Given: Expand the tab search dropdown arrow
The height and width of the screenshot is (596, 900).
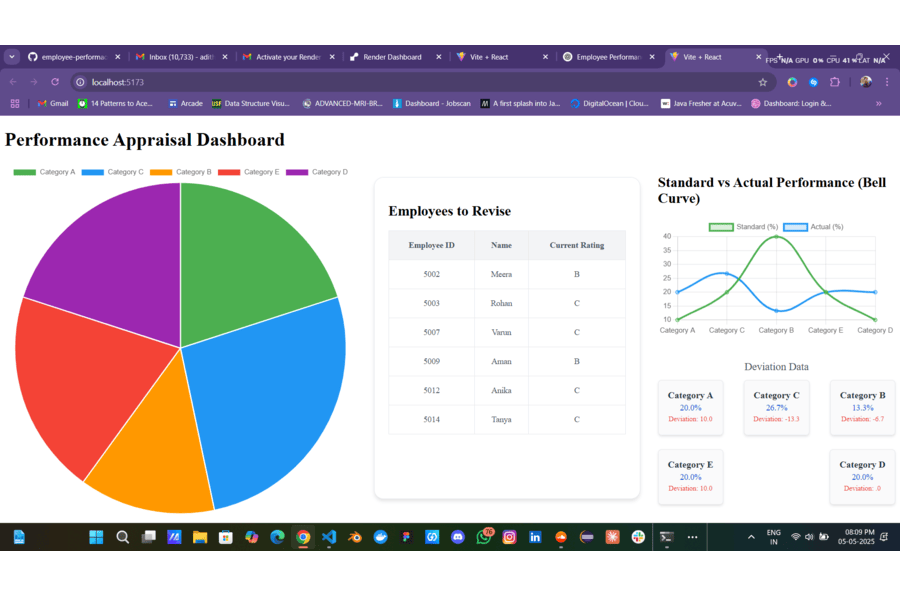Looking at the screenshot, I should tap(12, 57).
